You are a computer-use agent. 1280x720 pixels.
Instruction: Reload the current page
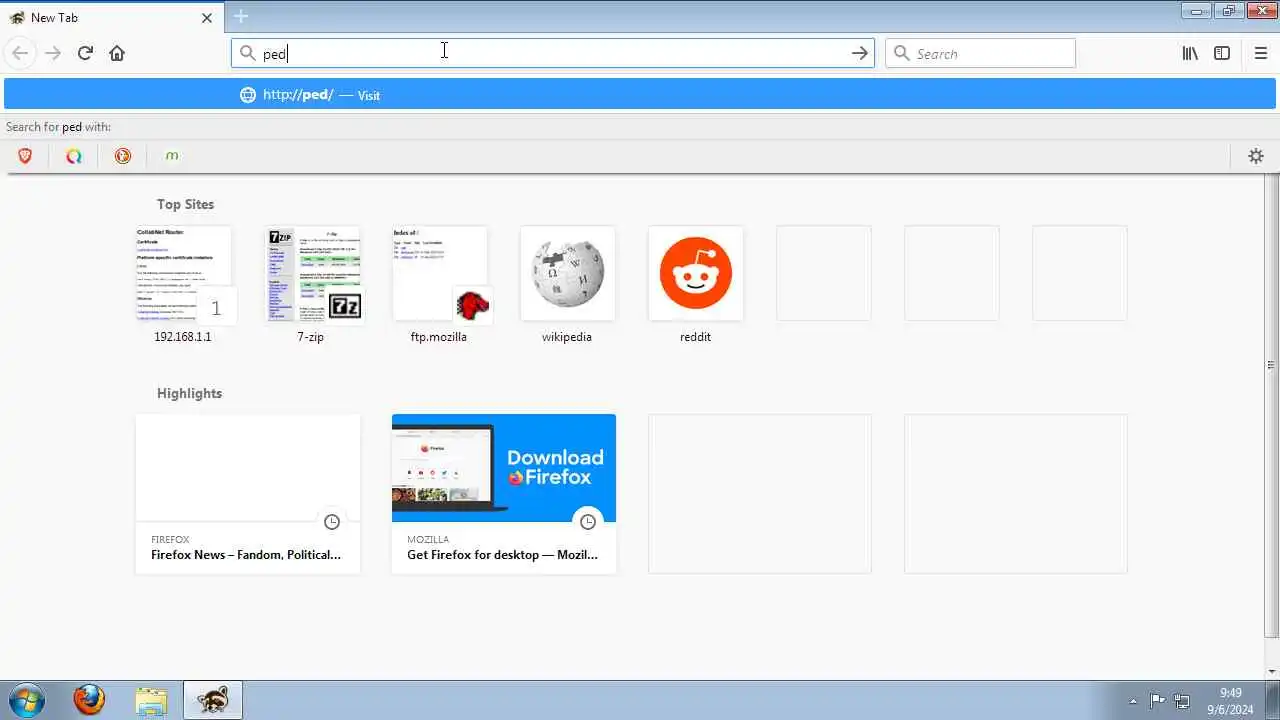[x=85, y=53]
